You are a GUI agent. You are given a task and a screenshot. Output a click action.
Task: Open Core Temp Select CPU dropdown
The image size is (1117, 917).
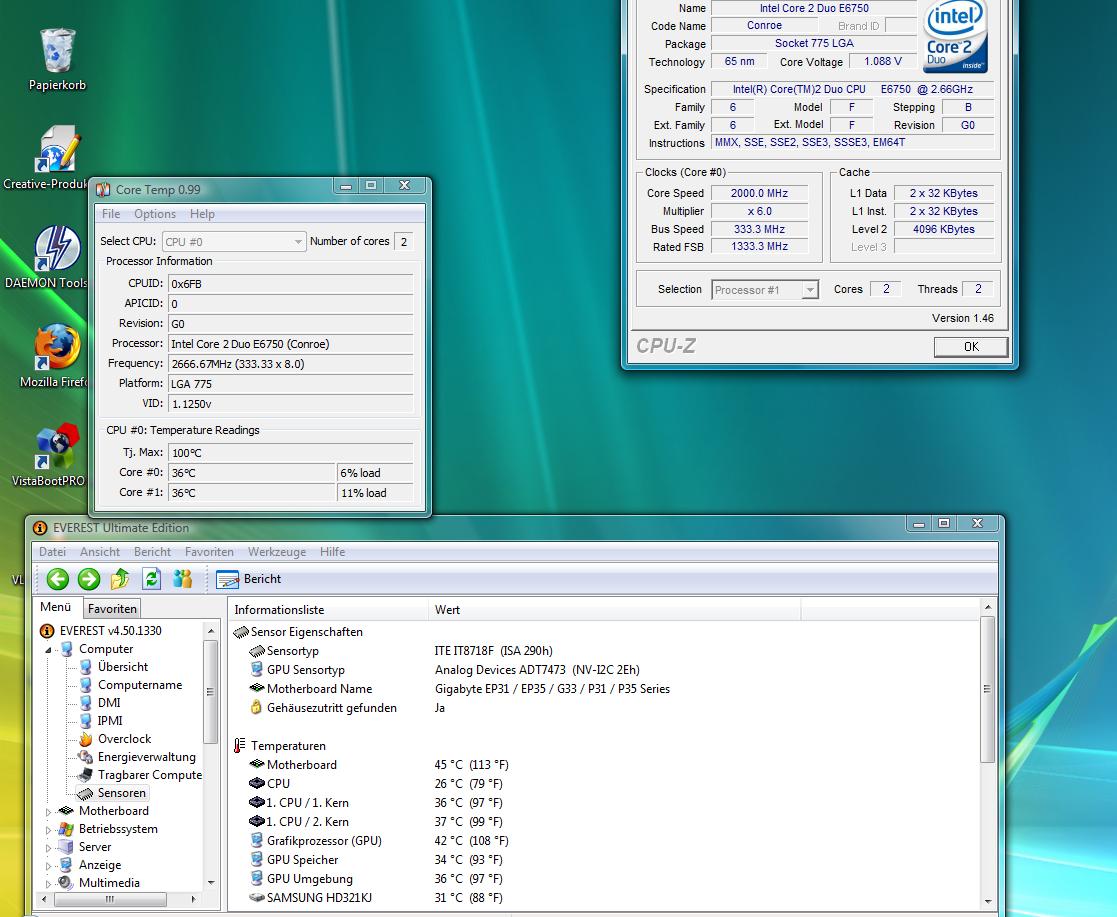234,242
